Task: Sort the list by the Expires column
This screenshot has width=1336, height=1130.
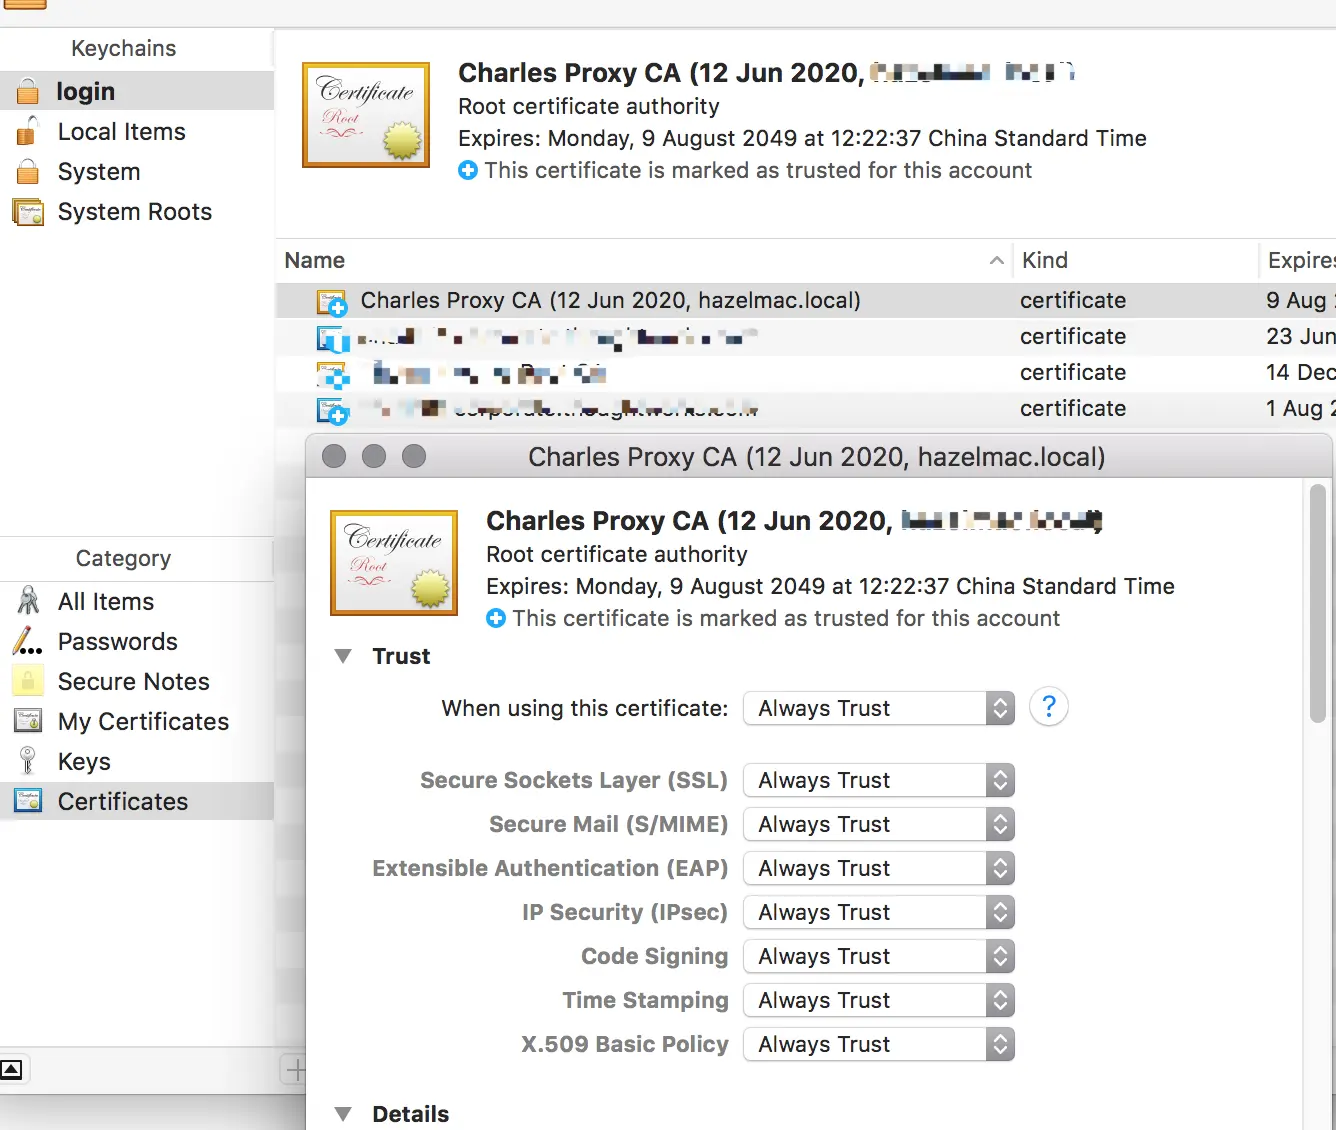Action: tap(1298, 260)
